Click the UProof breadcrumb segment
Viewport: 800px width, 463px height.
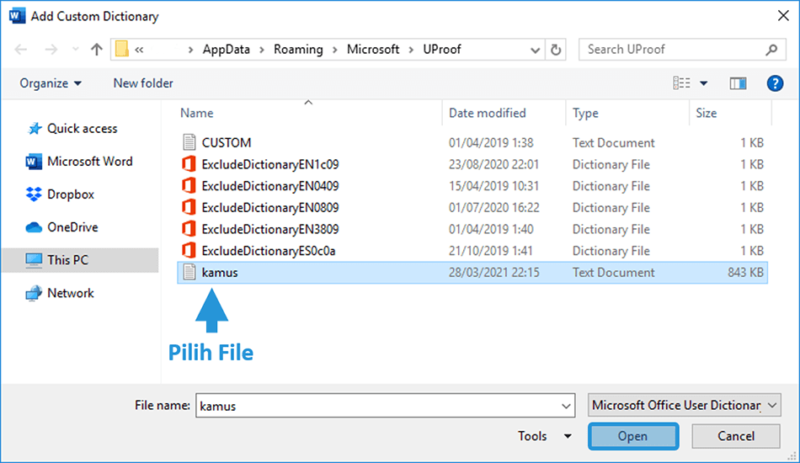click(442, 50)
